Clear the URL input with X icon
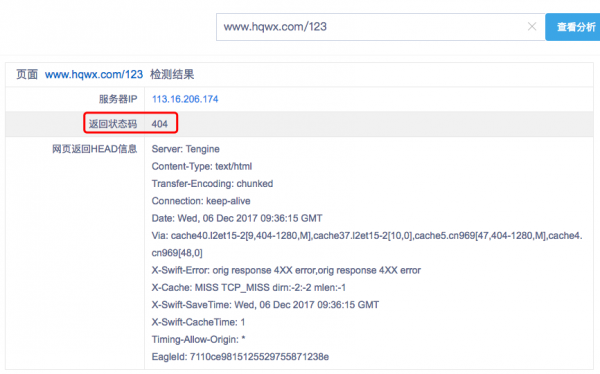Viewport: 600px width, 374px height. [x=532, y=26]
